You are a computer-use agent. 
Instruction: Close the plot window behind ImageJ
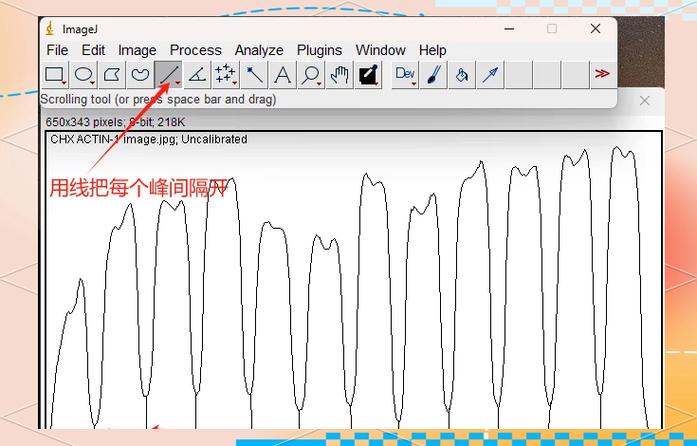click(645, 101)
